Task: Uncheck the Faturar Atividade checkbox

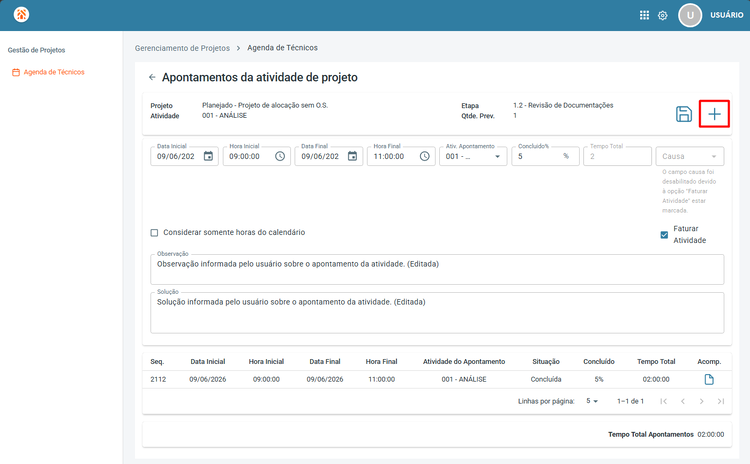Action: [664, 235]
